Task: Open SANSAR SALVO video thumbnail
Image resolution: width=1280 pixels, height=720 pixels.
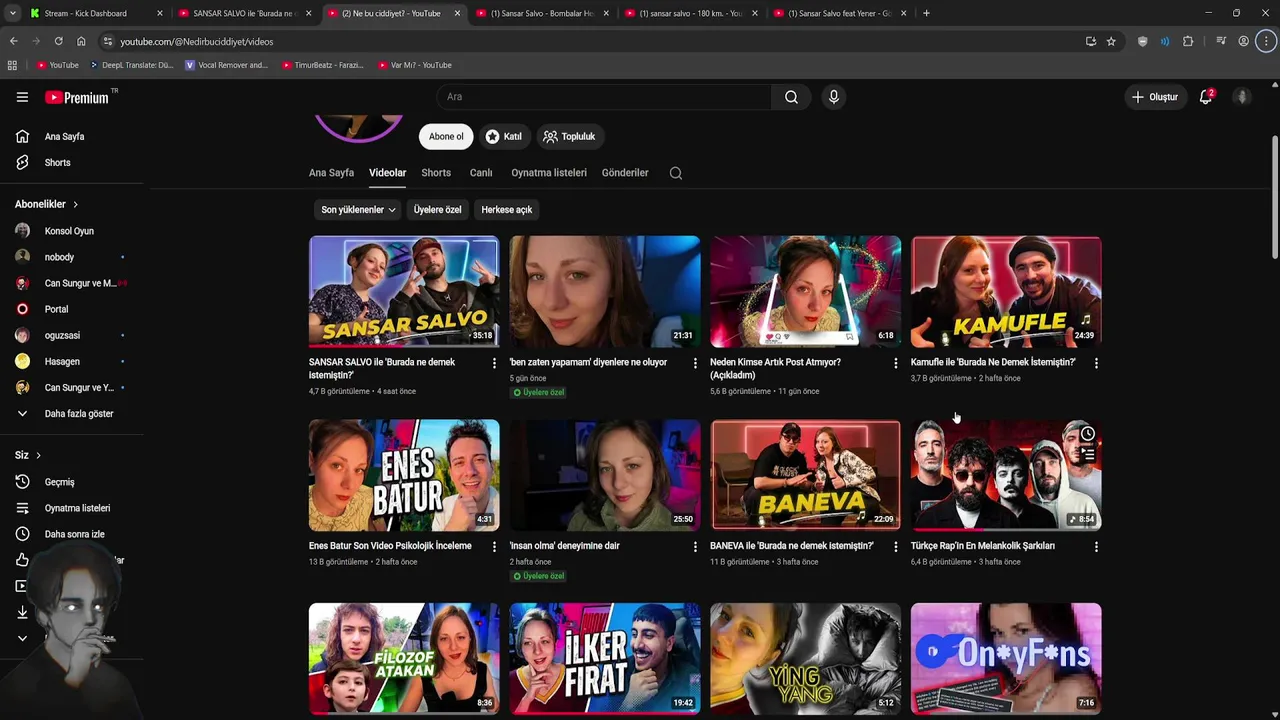Action: click(x=404, y=290)
